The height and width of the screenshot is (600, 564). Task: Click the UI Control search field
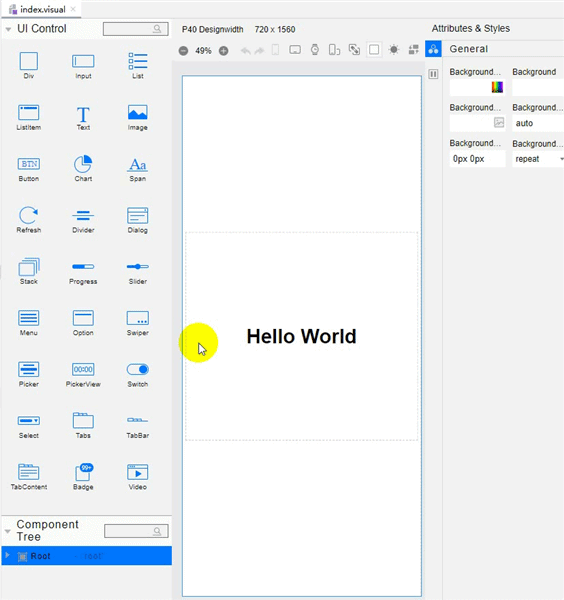135,29
